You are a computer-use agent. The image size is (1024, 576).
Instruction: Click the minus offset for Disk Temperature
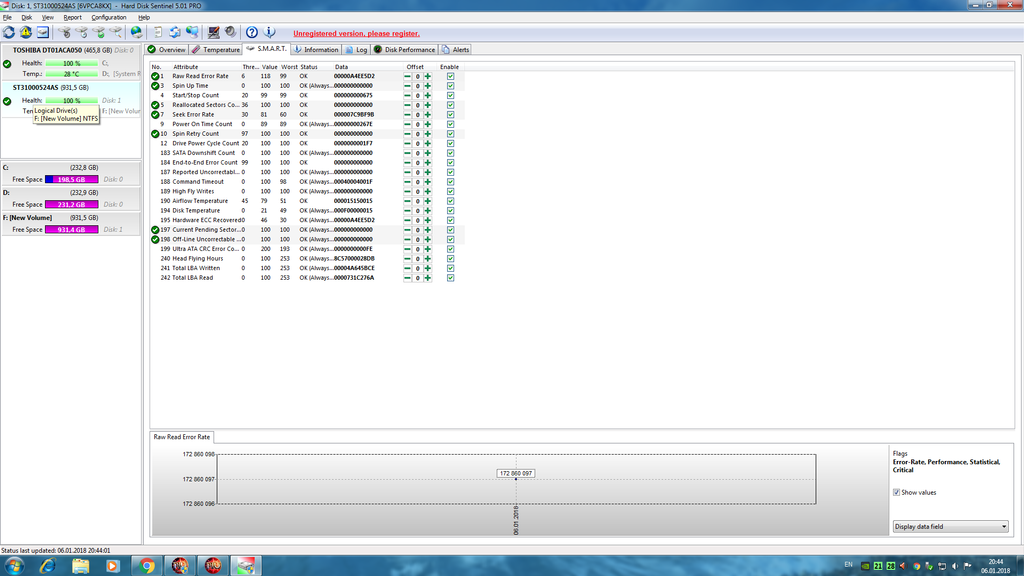[x=408, y=211]
